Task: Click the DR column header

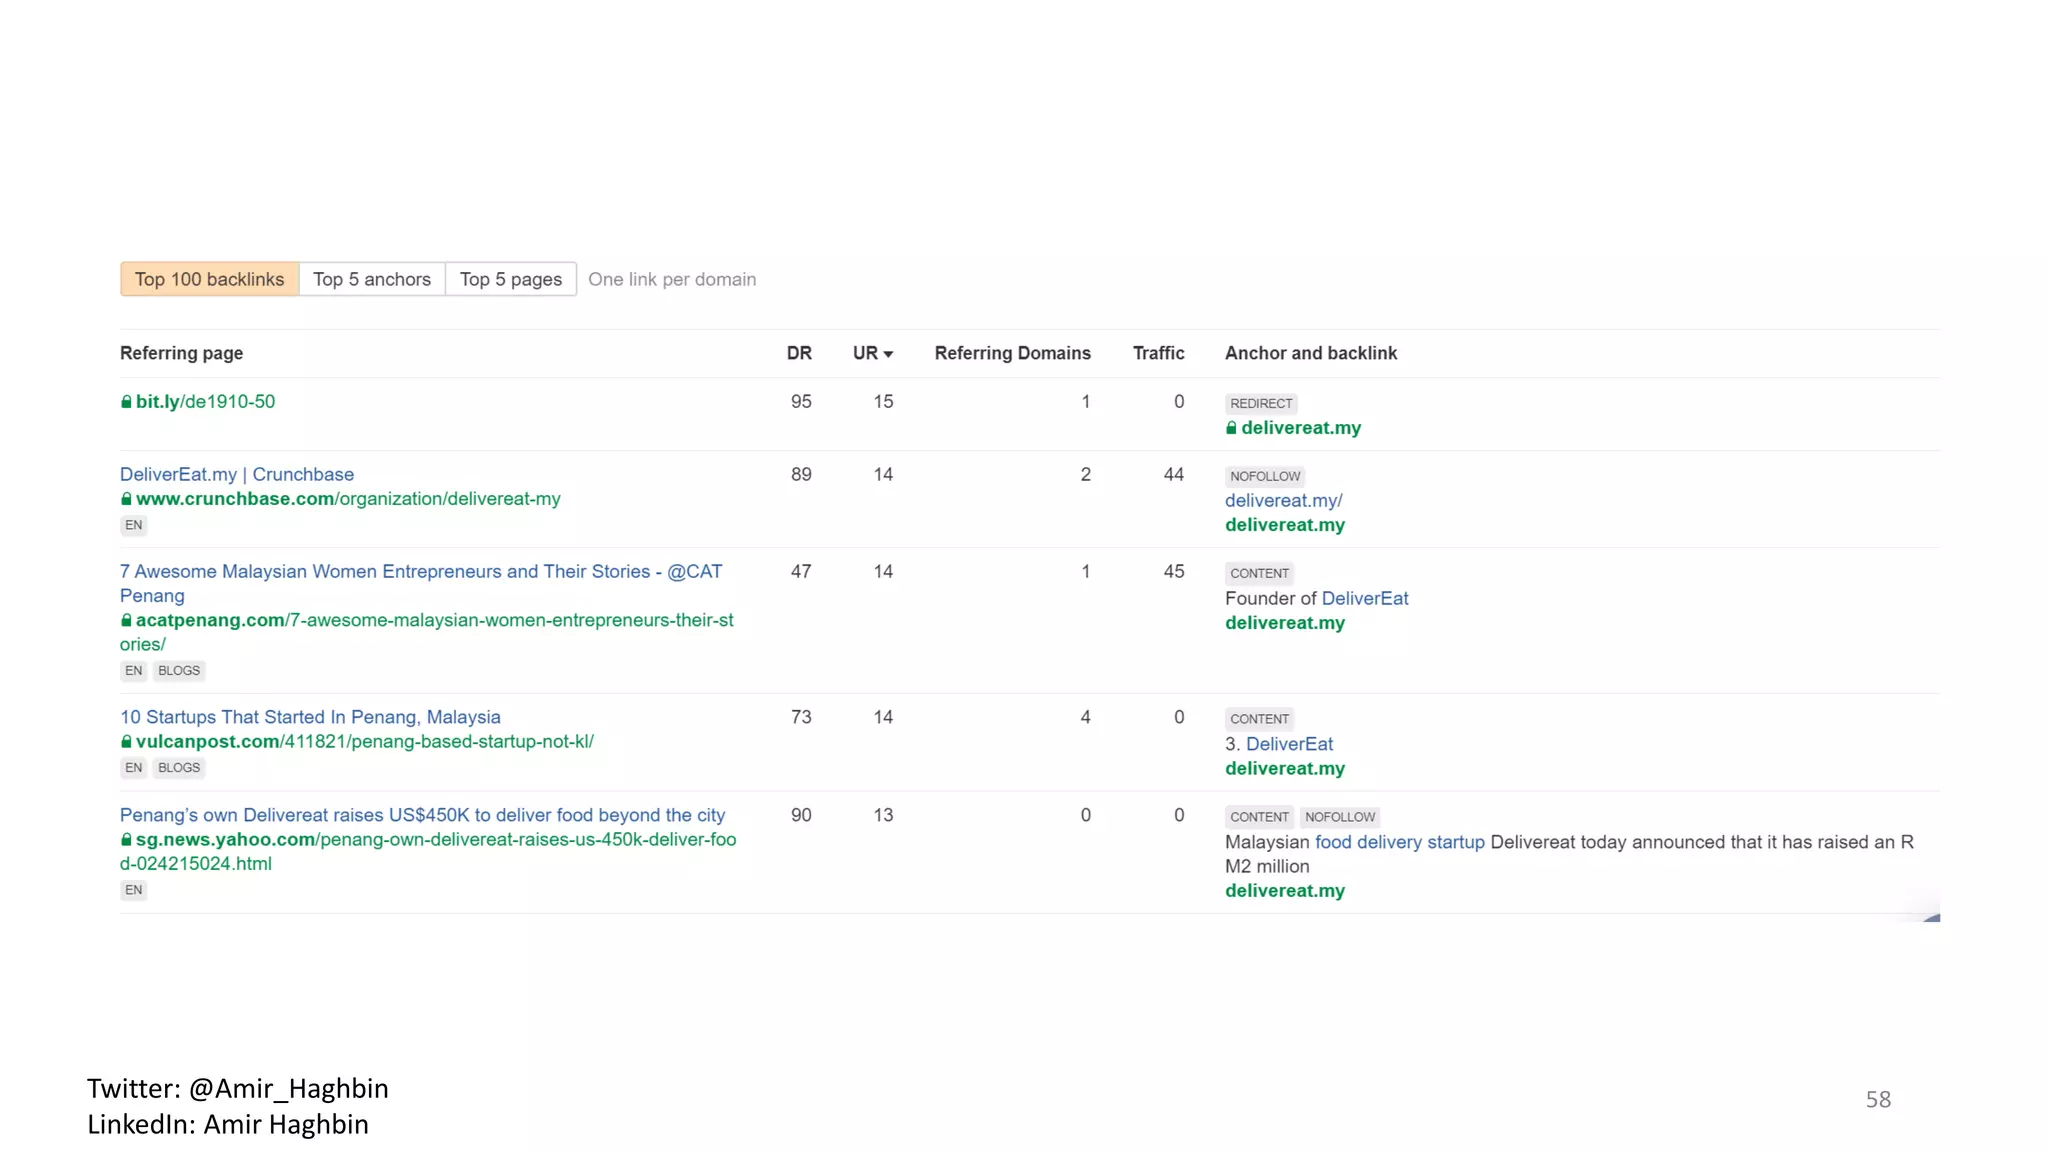Action: coord(798,353)
